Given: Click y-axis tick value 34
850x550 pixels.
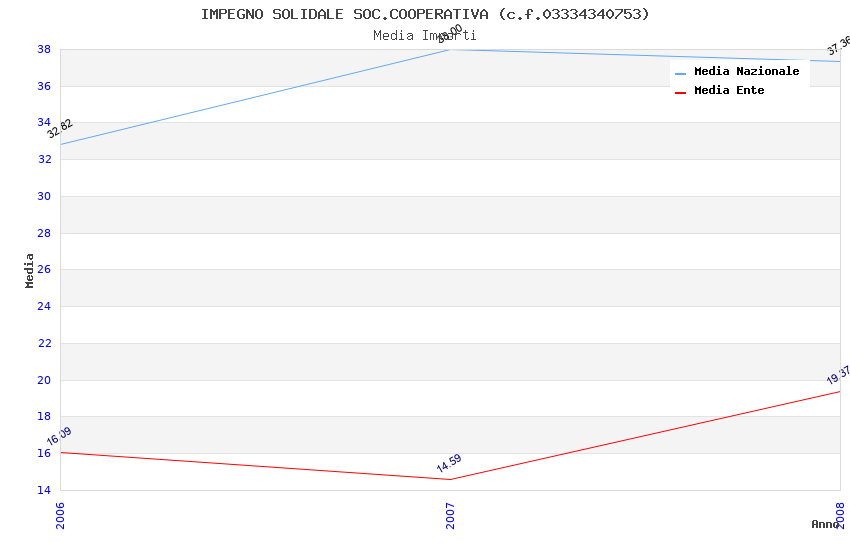Looking at the screenshot, I should (44, 122).
